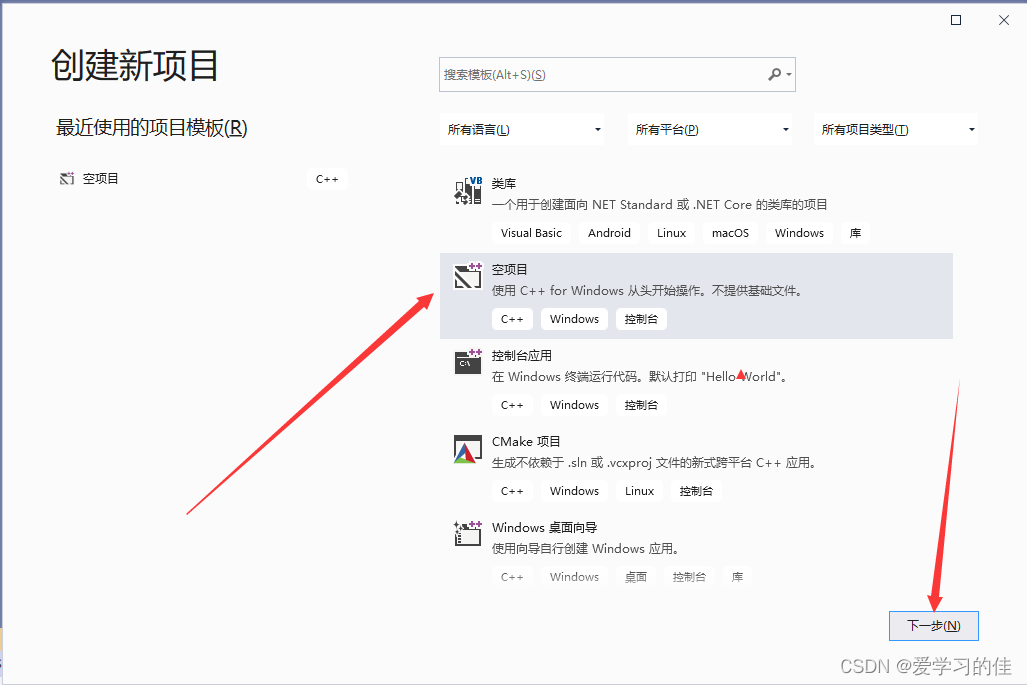Viewport: 1027px width, 685px height.
Task: Click the C++ tag beside recent 空项目
Action: 327,179
